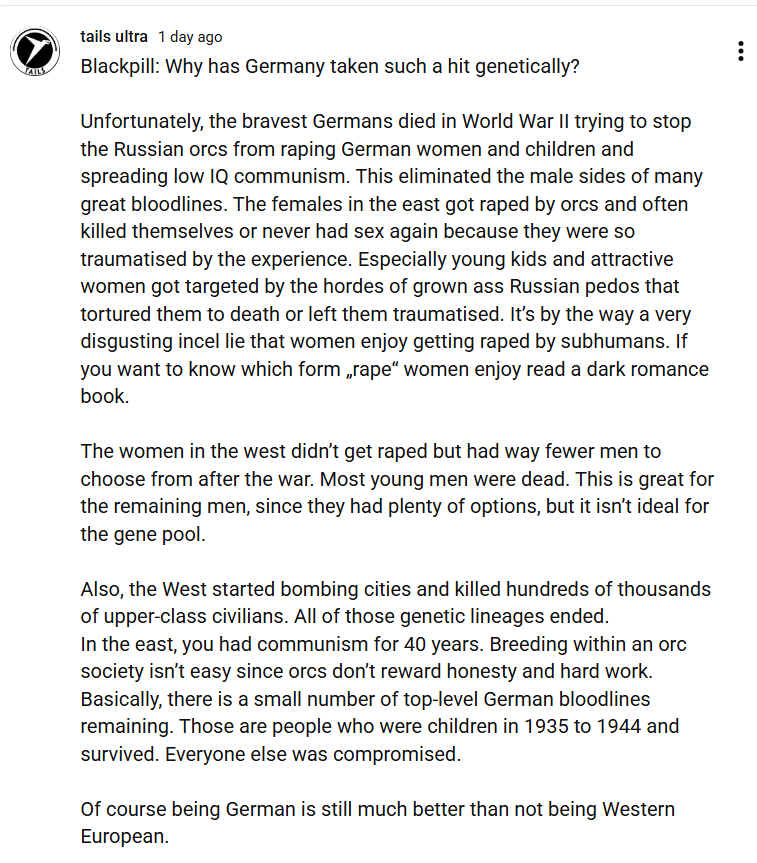Click the line starting 'Unfortunately, the bravest Germans'
Screen dimensions: 757x863
click(x=385, y=122)
